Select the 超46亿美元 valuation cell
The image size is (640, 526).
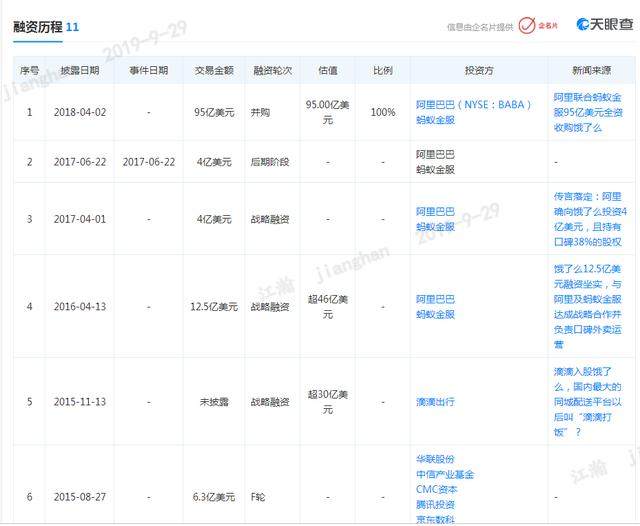pyautogui.click(x=328, y=306)
